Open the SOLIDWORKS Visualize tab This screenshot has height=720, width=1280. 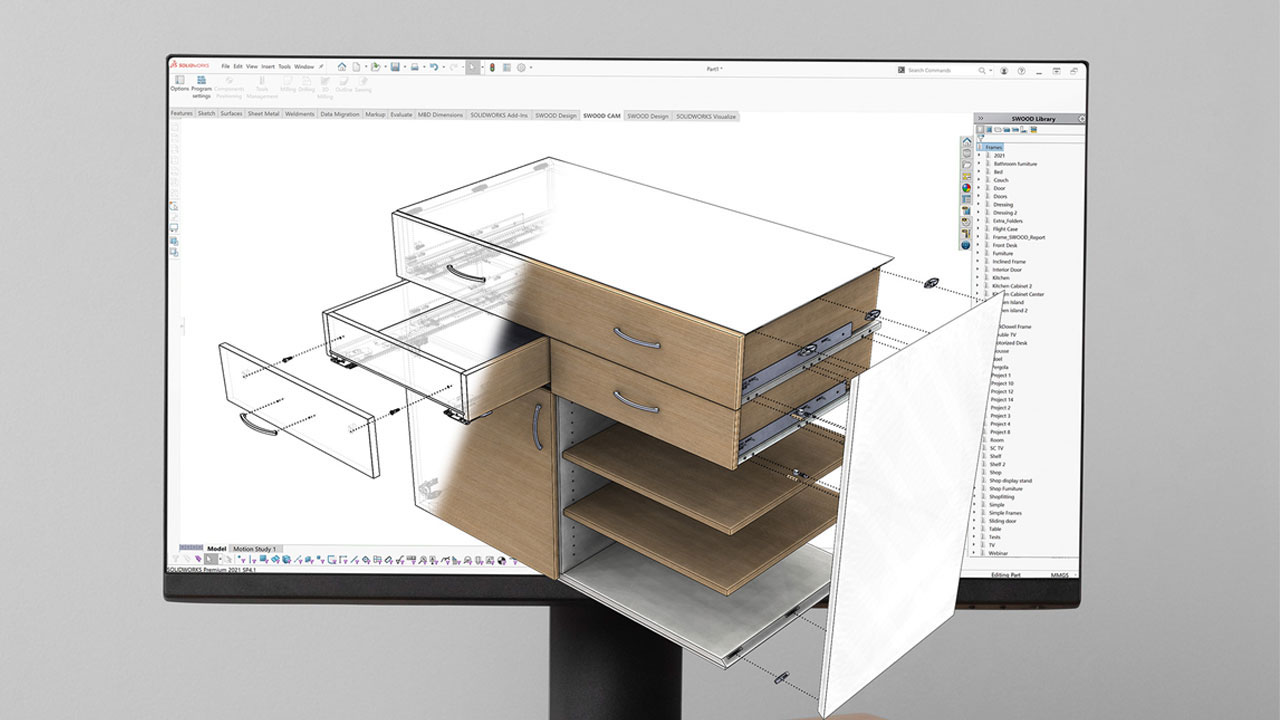pos(706,116)
